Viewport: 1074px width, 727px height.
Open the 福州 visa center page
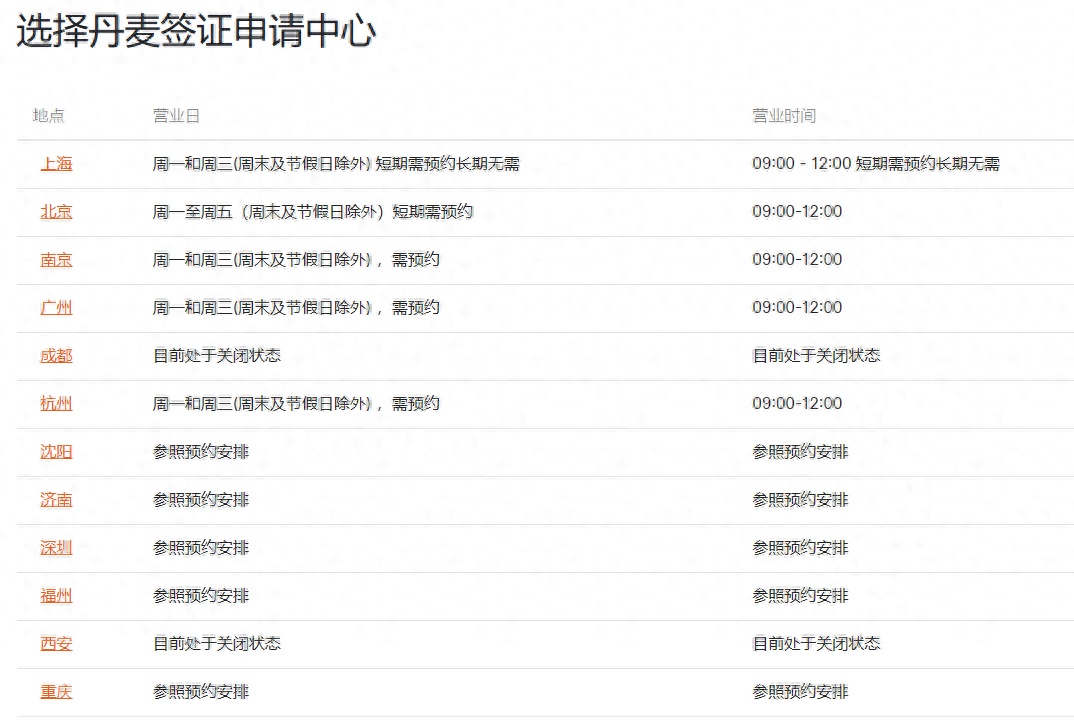pyautogui.click(x=56, y=595)
